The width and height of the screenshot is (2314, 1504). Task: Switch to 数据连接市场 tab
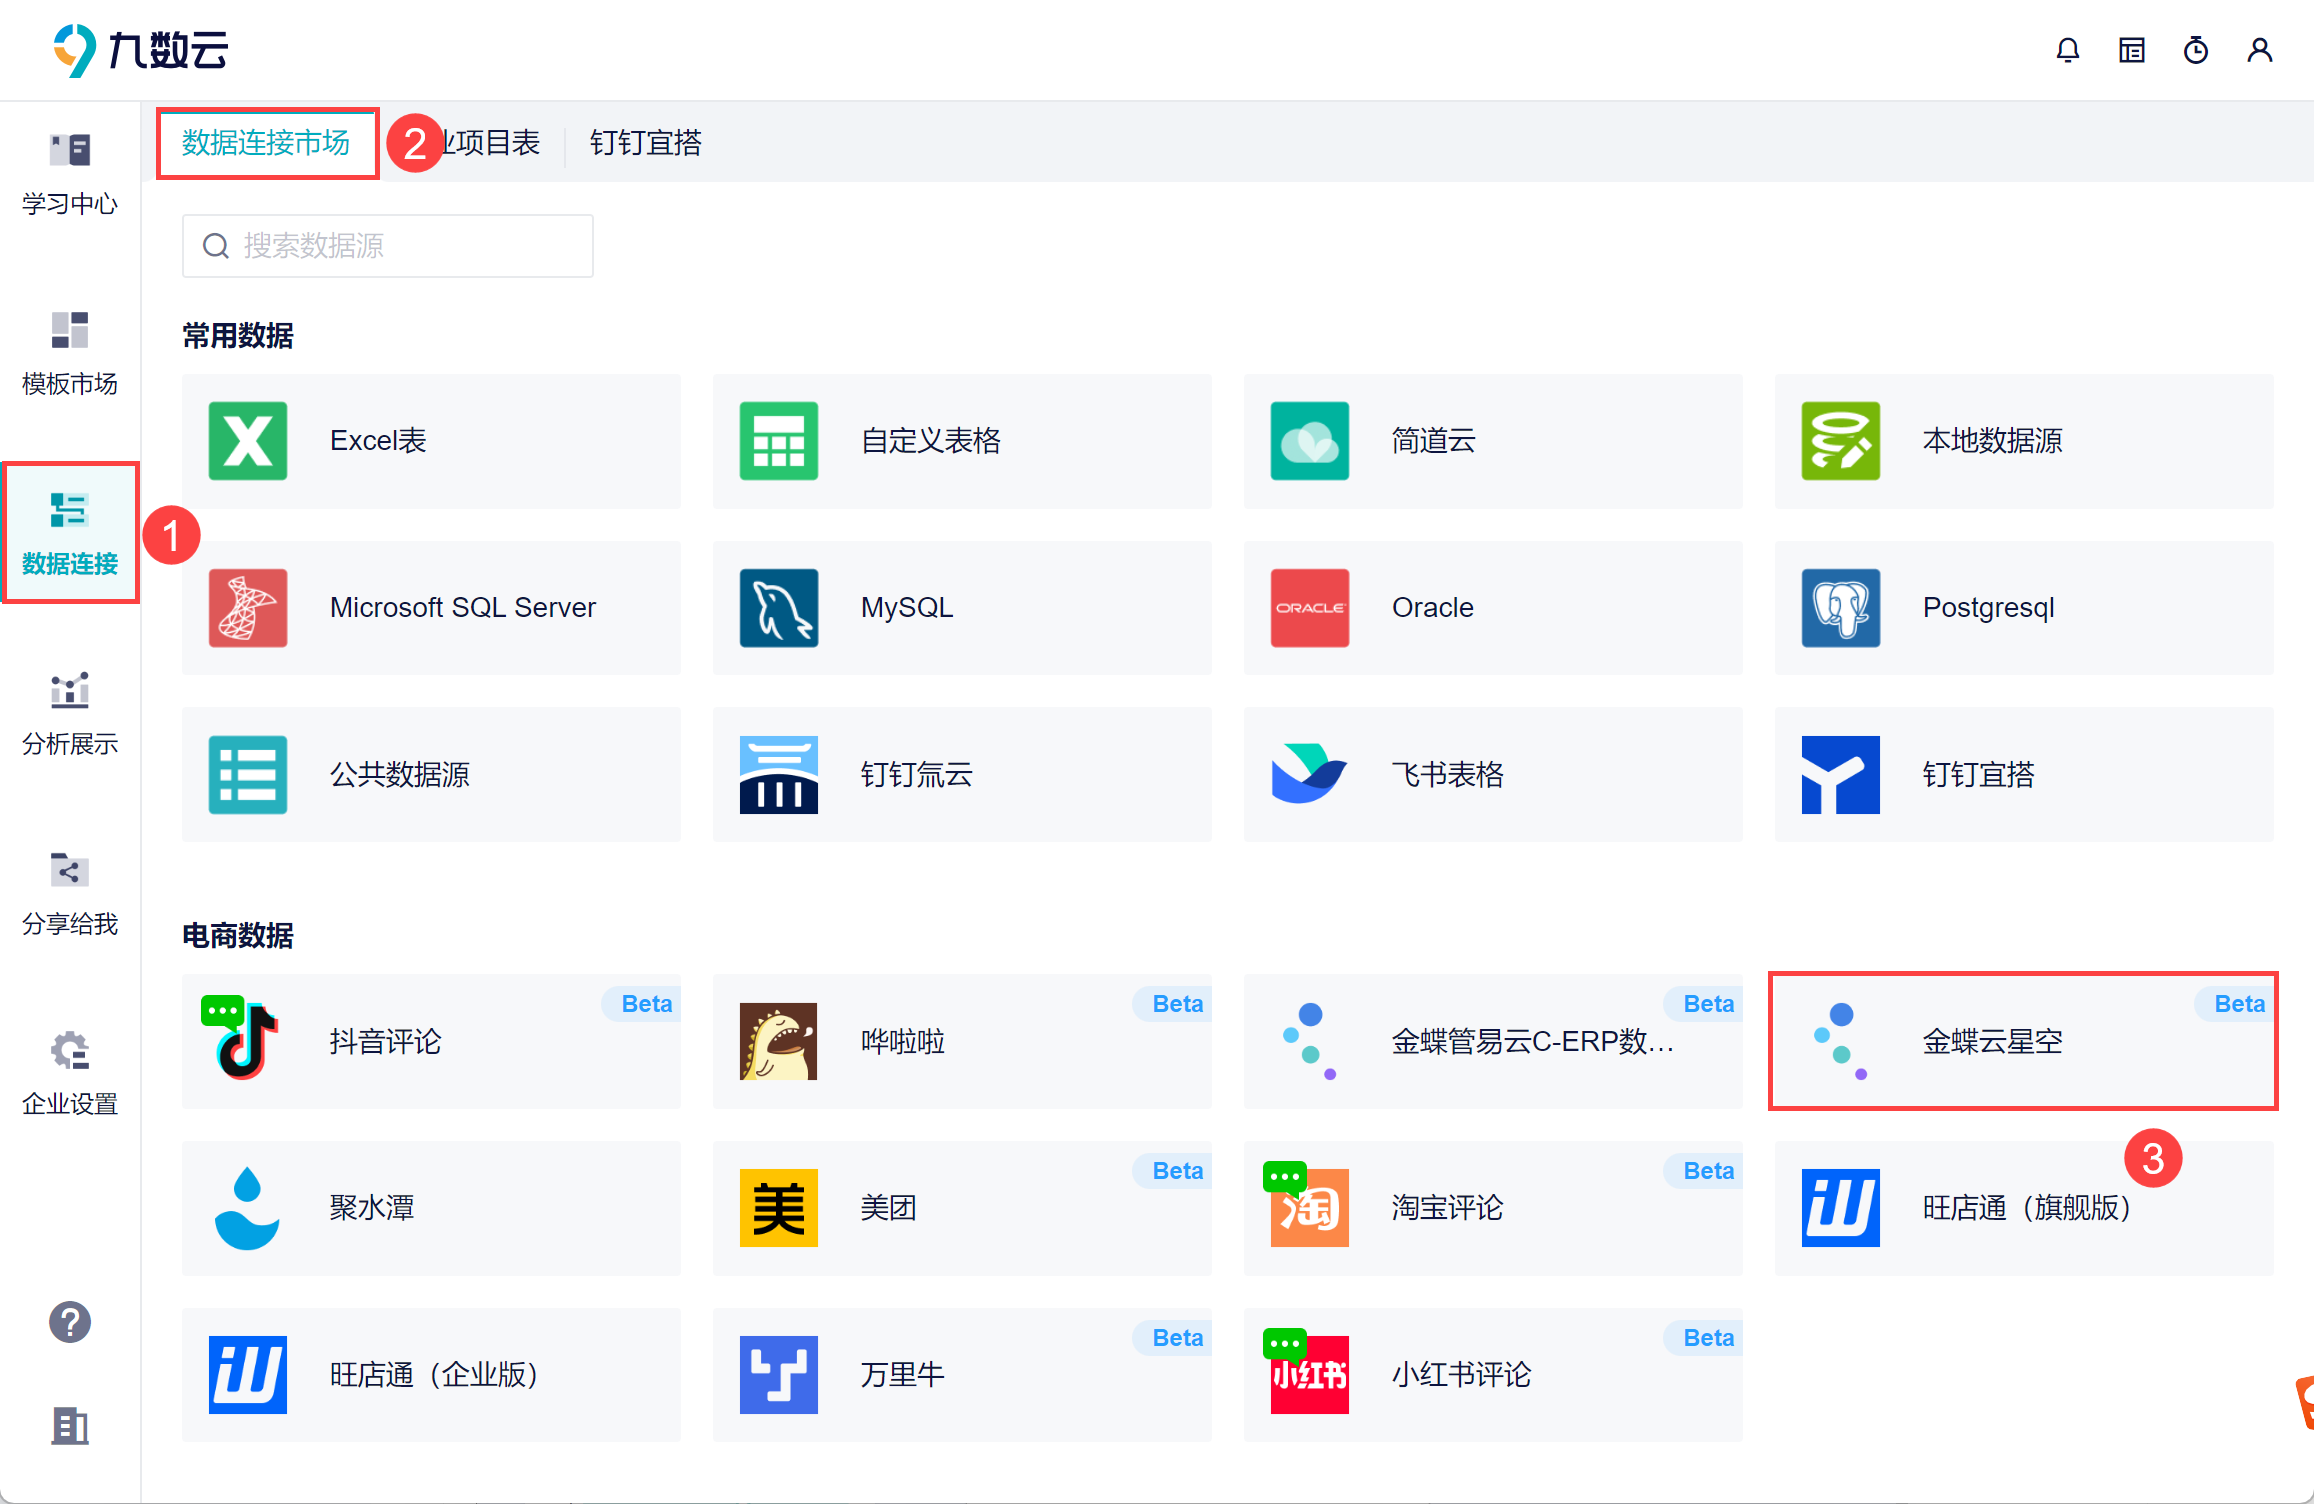pyautogui.click(x=266, y=143)
